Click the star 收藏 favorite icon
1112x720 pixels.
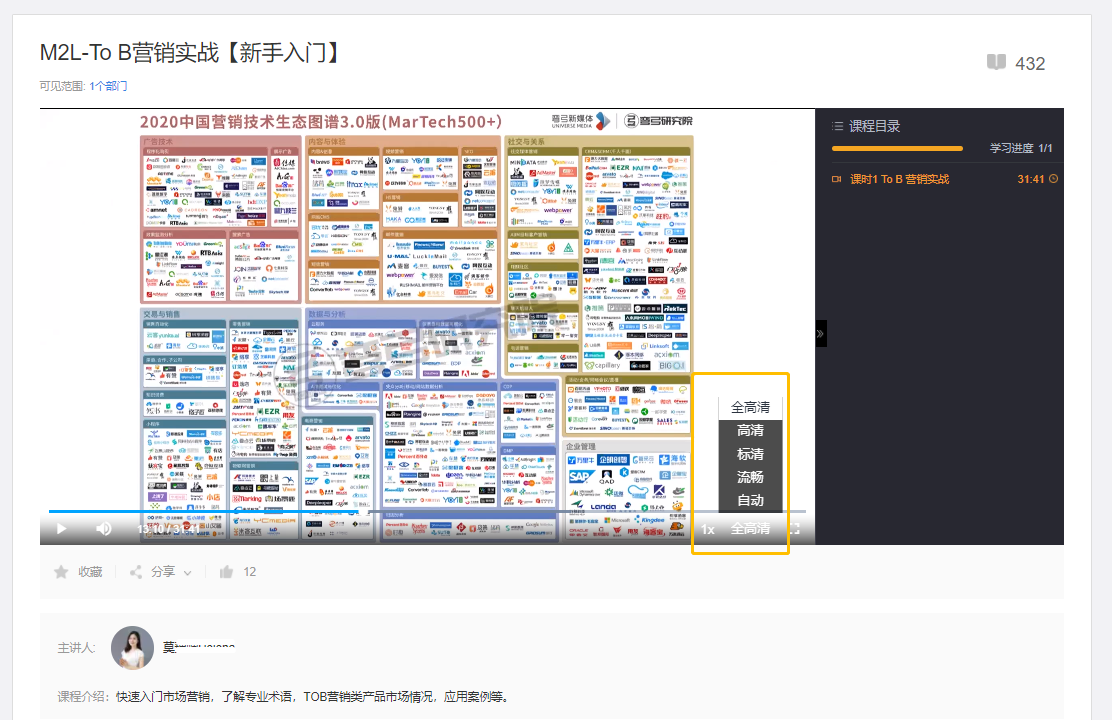62,572
